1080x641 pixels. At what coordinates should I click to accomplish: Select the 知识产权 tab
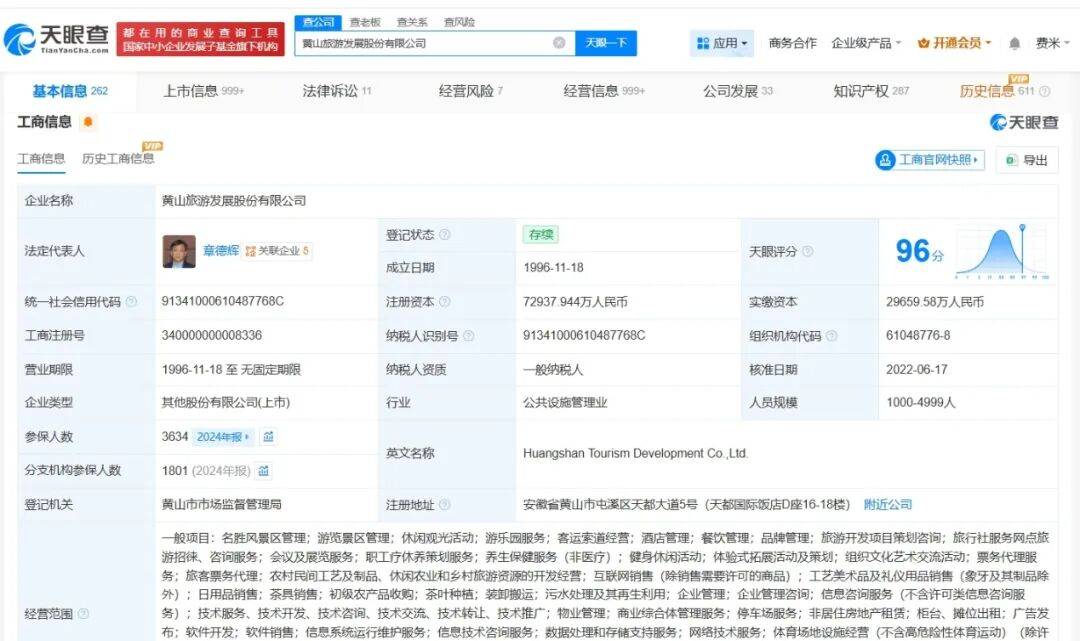coord(871,91)
